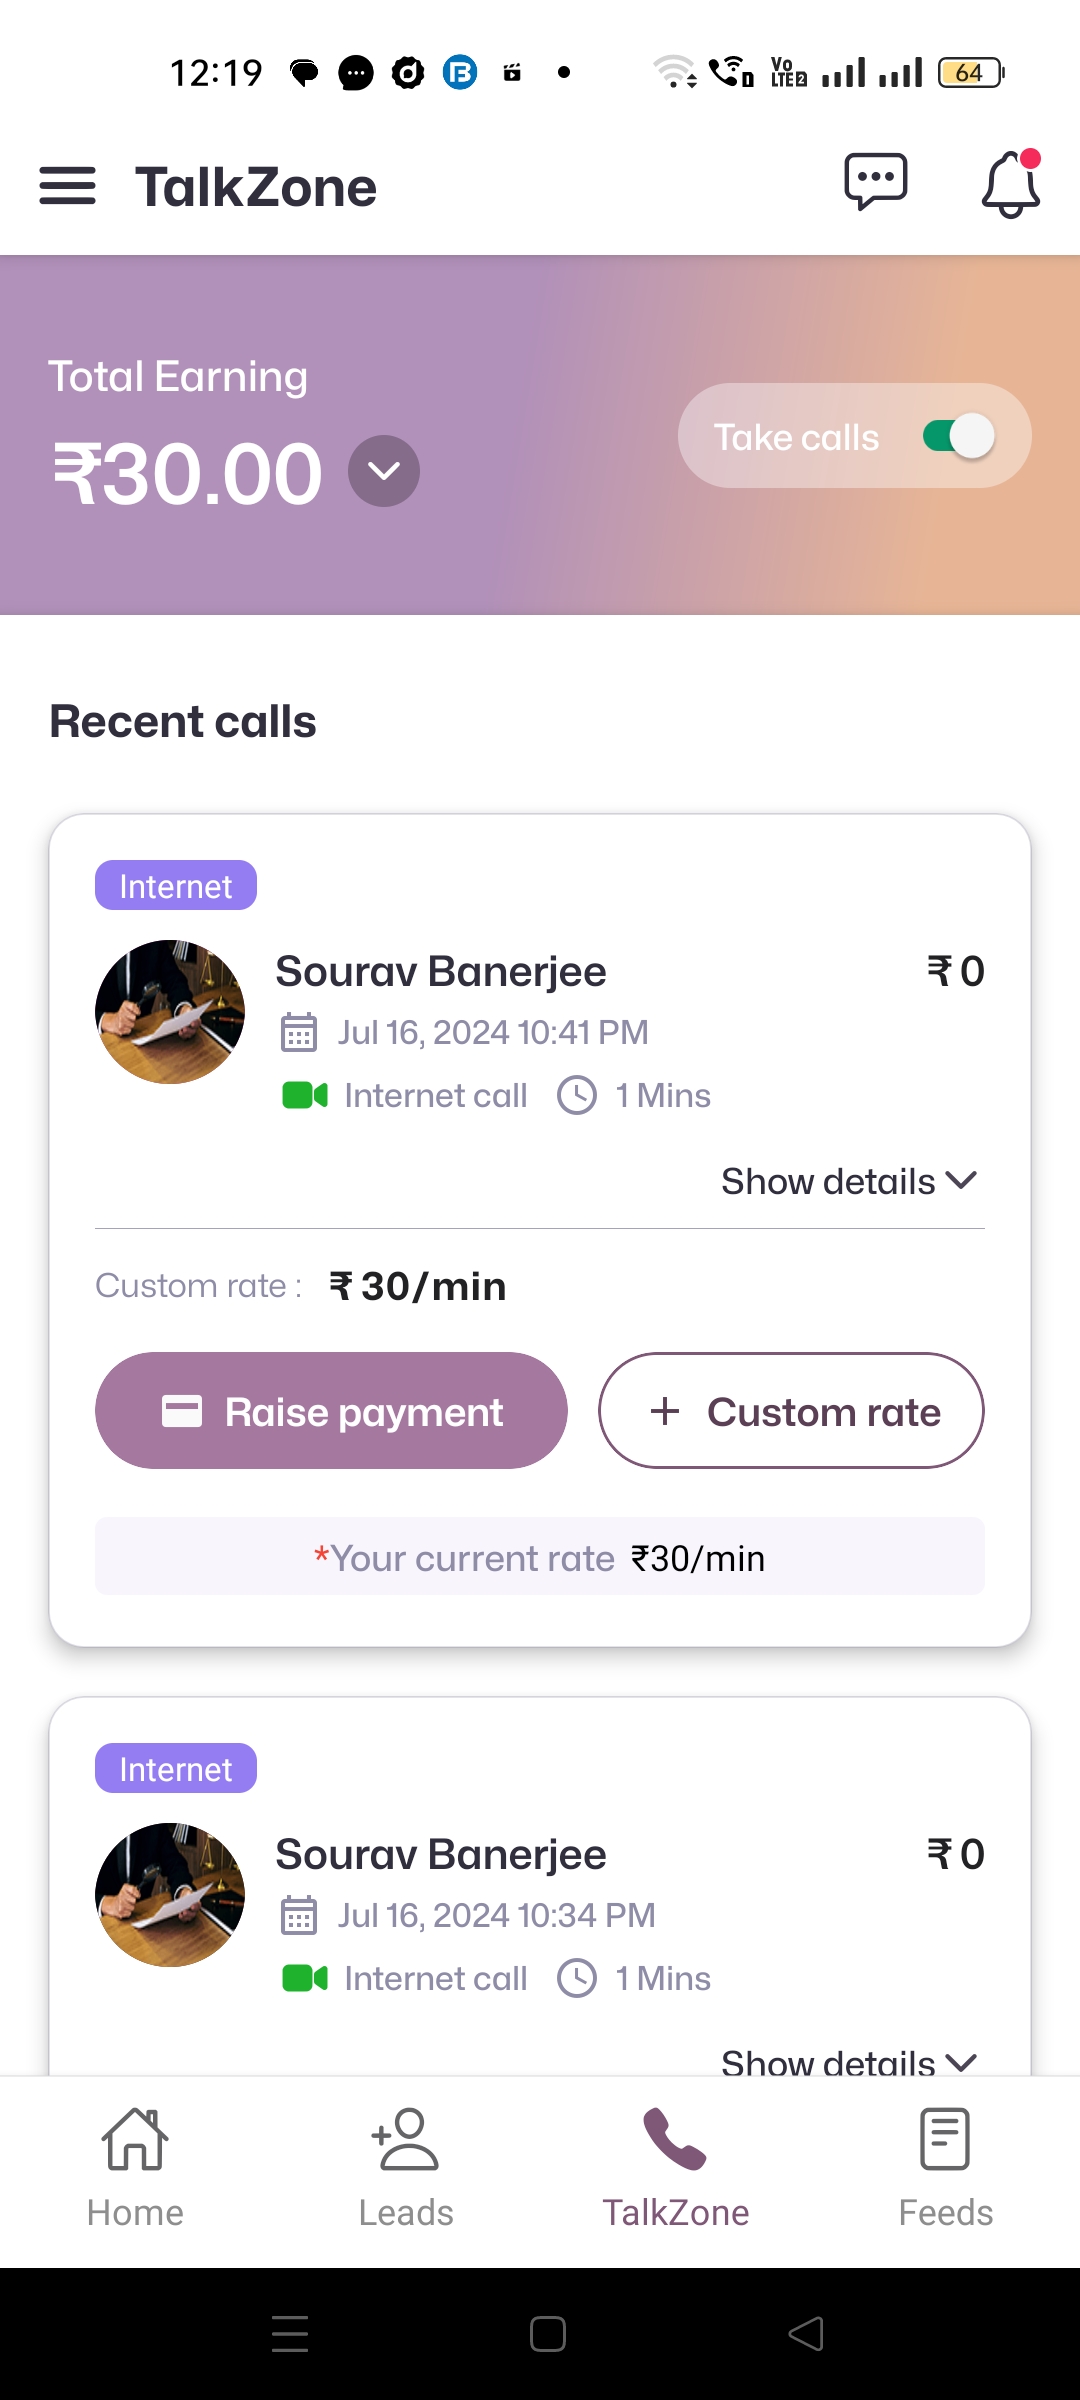Screen dimensions: 1080x2400
Task: Tap the Android back navigation button
Action: pyautogui.click(x=806, y=2334)
